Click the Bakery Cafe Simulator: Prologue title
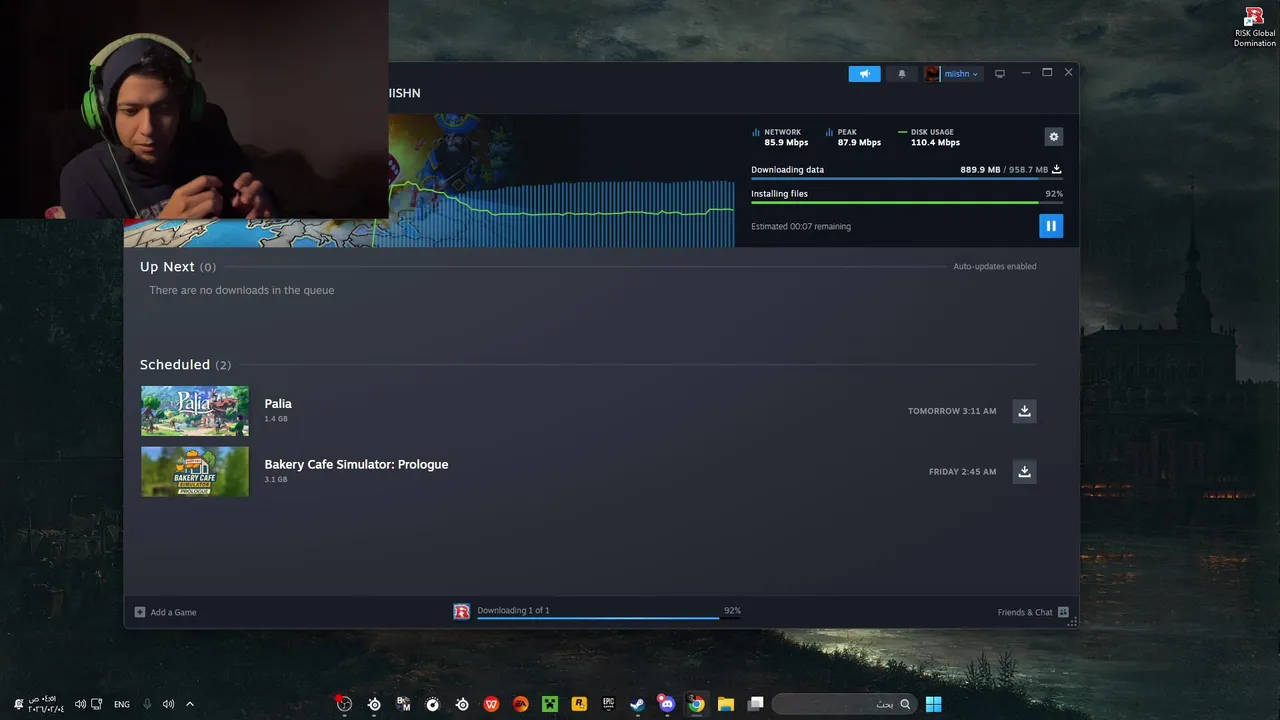Image resolution: width=1280 pixels, height=720 pixels. click(356, 464)
